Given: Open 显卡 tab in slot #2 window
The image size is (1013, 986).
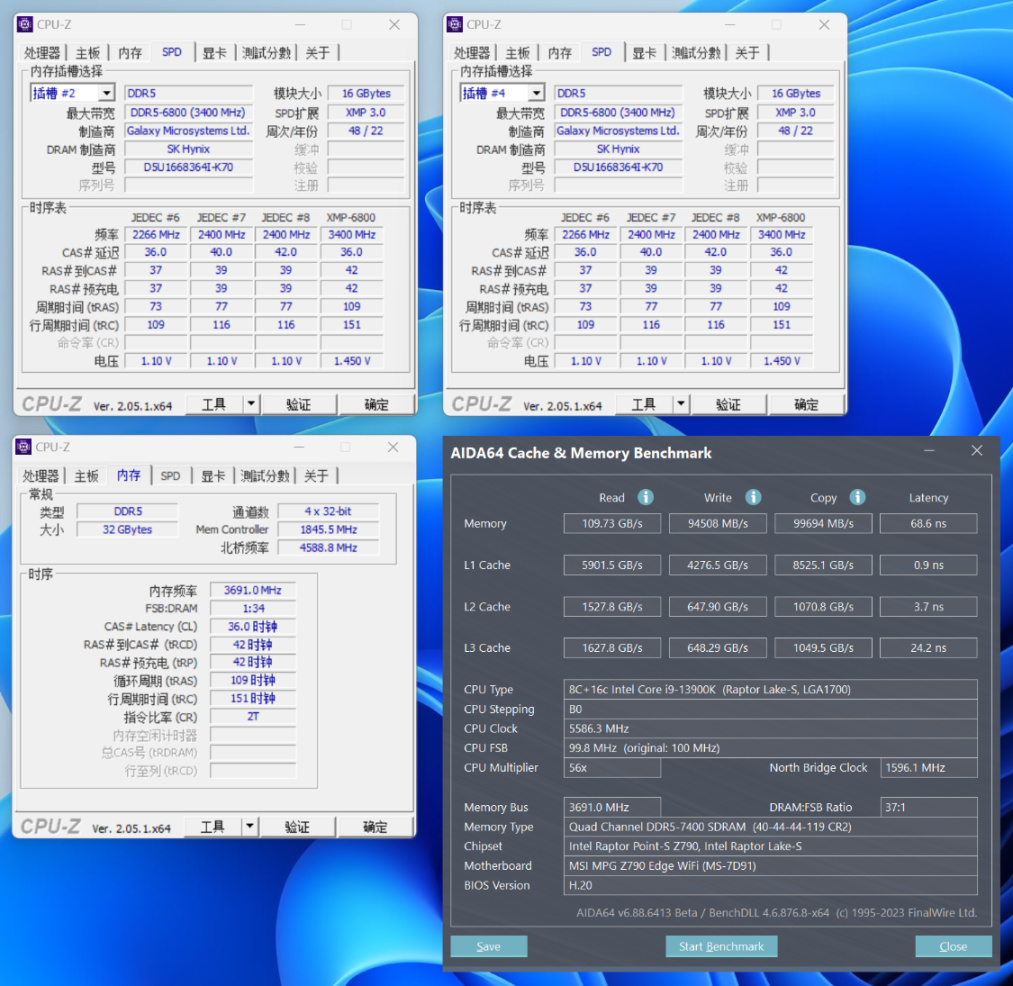Looking at the screenshot, I should [x=214, y=53].
